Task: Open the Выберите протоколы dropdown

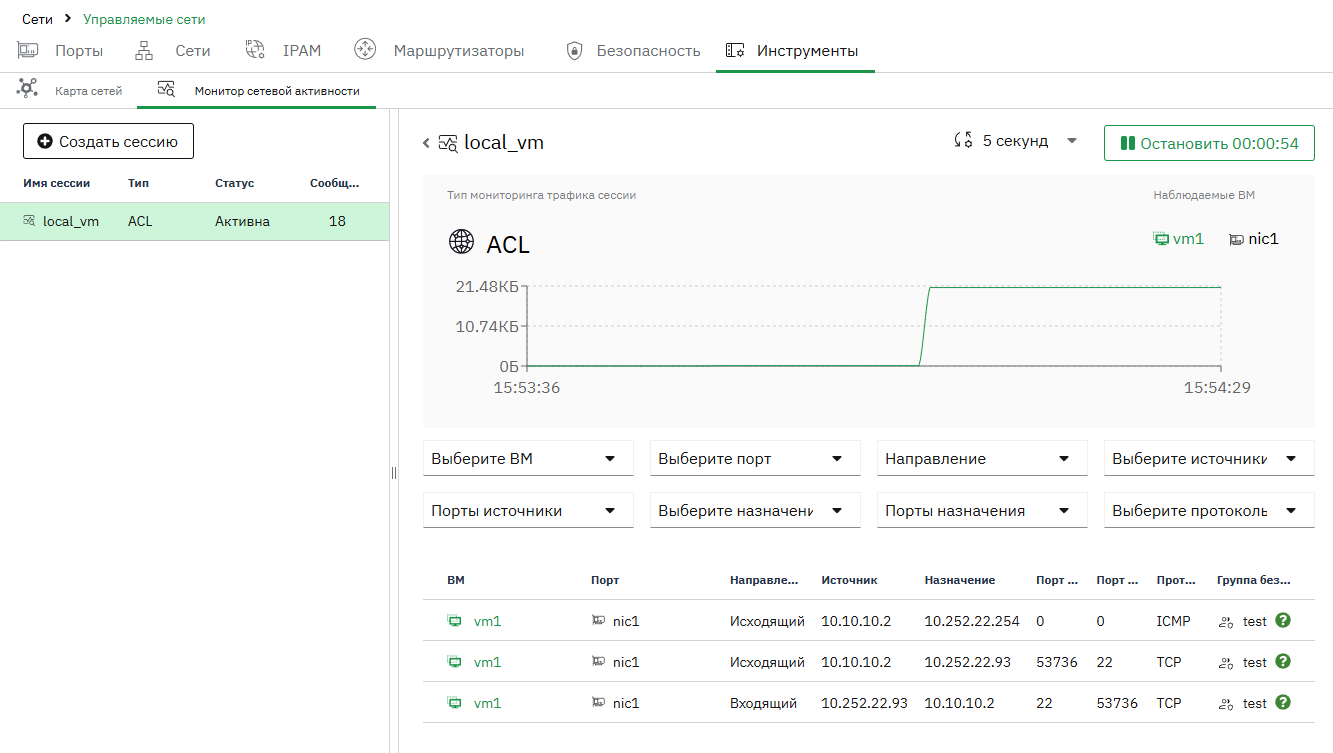Action: [1209, 510]
